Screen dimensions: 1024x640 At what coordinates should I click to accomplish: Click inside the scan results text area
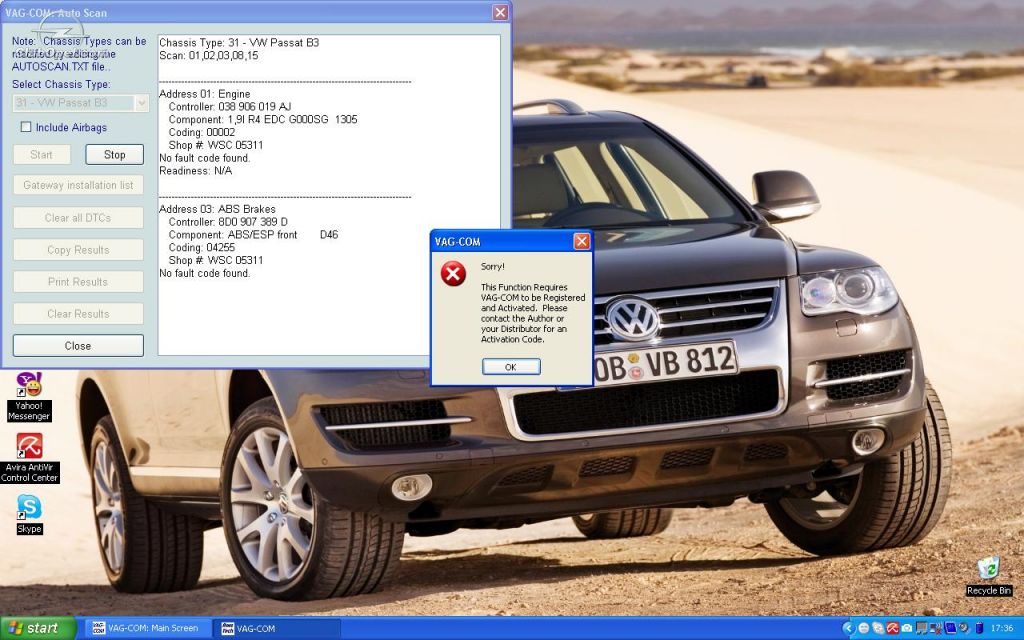click(329, 195)
